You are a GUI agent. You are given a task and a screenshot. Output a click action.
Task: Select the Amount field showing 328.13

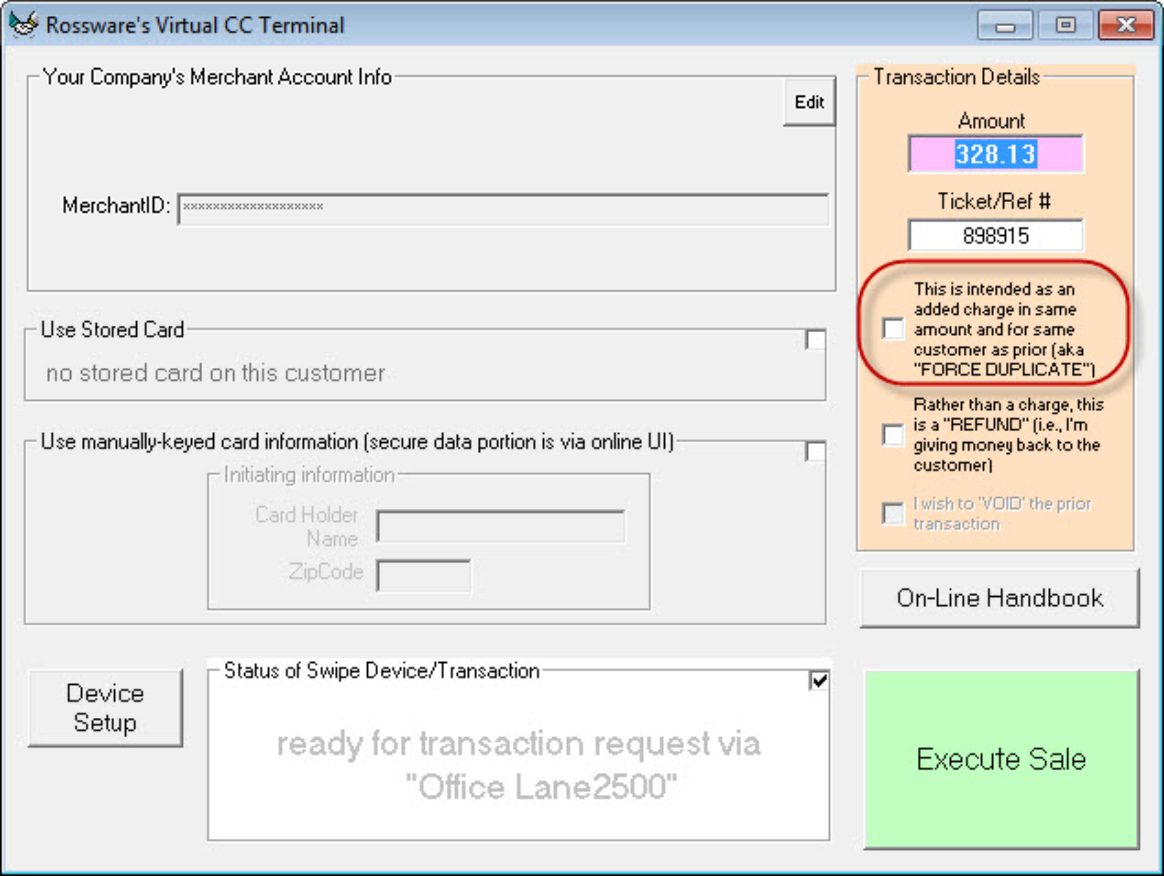coord(995,154)
